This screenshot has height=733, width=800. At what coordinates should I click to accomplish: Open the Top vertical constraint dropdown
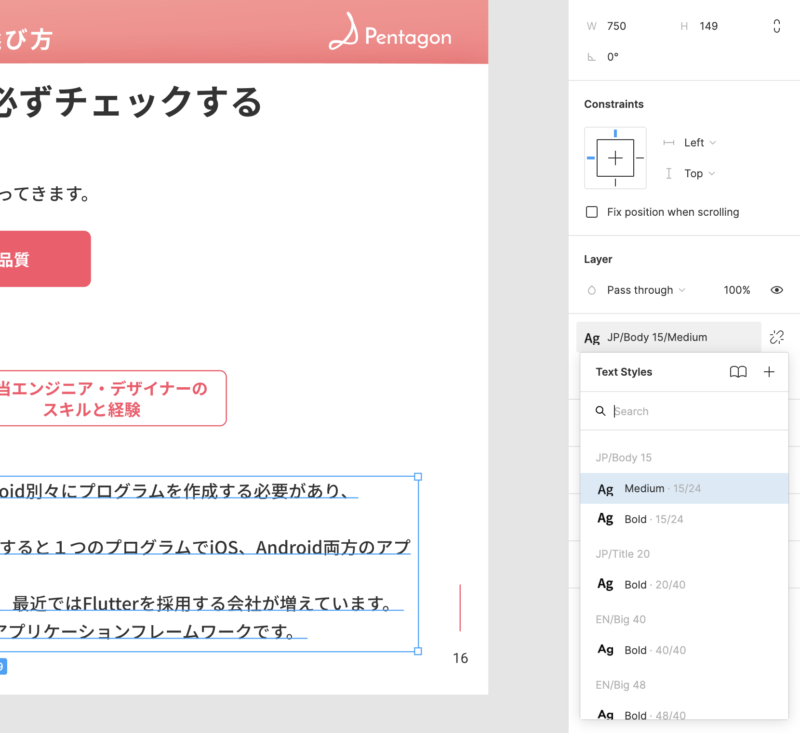point(700,174)
